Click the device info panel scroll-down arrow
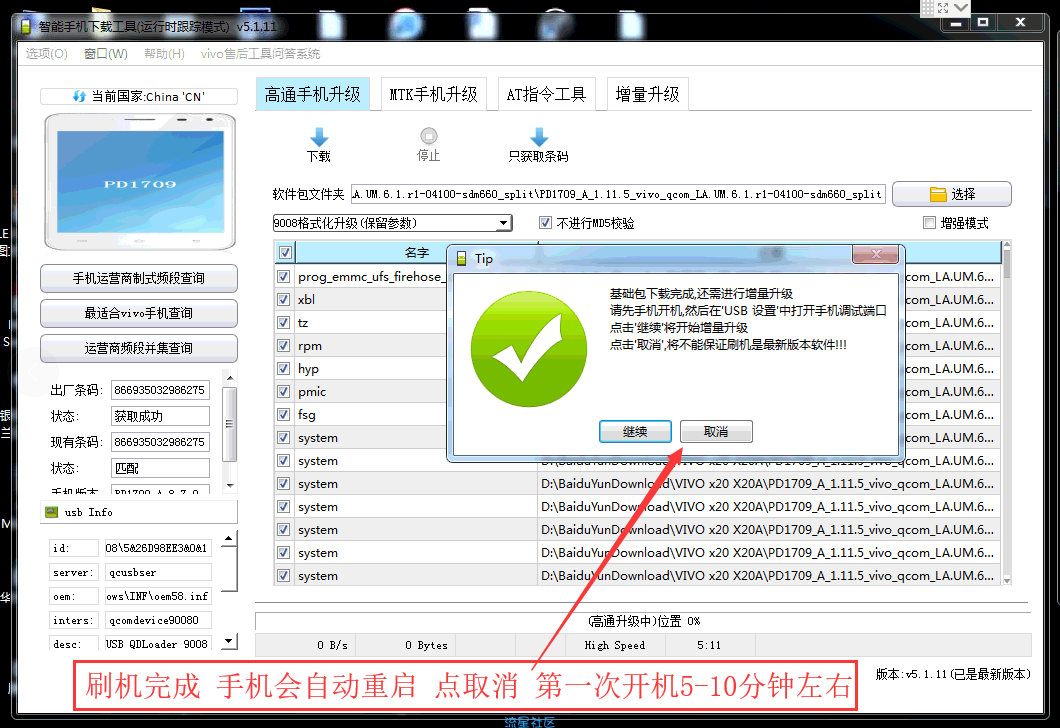The image size is (1060, 728). (x=230, y=485)
